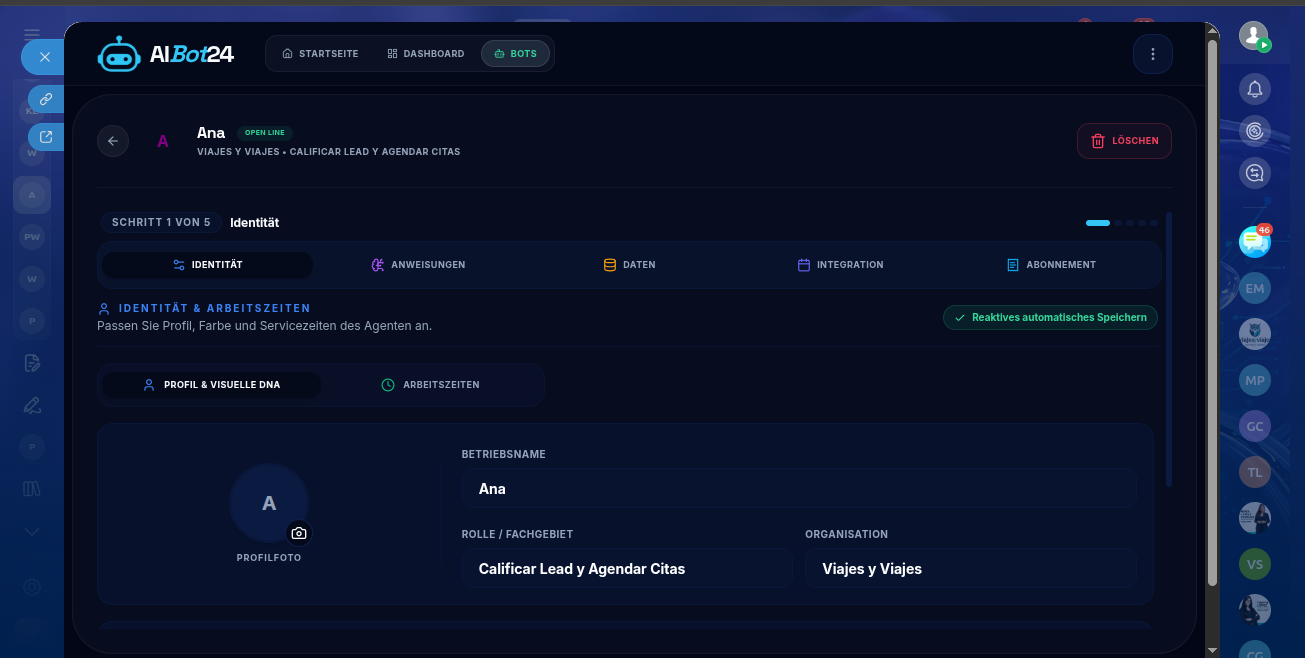Click the Betriebsname field containing Ana
1305x658 pixels.
pos(799,489)
